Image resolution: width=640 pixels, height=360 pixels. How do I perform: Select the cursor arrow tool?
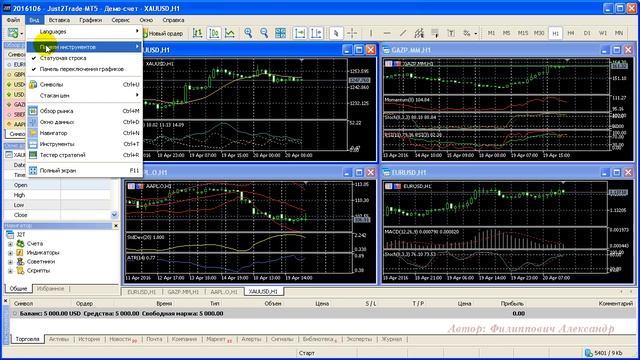pyautogui.click(x=336, y=33)
